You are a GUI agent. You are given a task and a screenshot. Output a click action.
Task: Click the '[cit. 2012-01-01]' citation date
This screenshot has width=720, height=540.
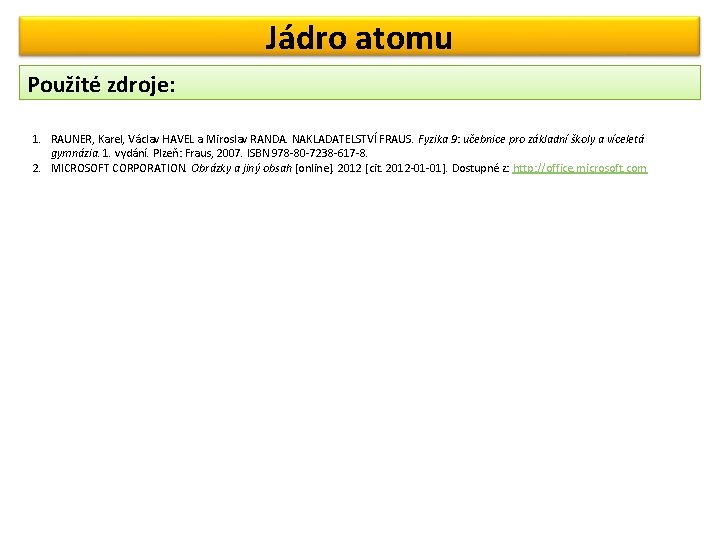406,168
